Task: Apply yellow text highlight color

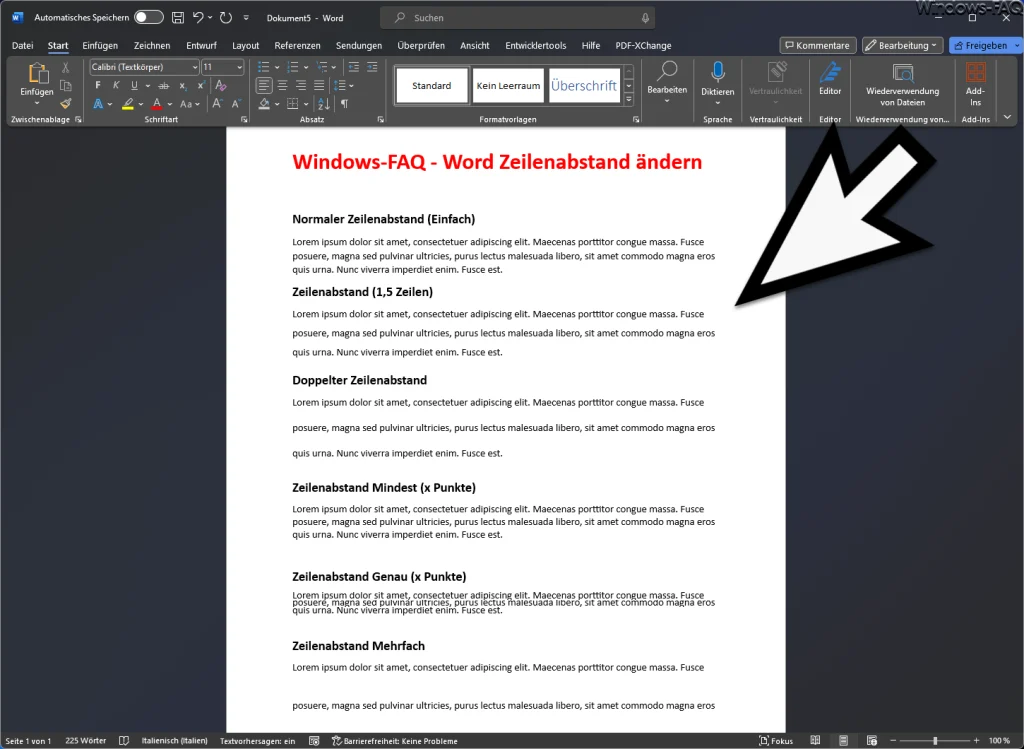Action: coord(127,104)
